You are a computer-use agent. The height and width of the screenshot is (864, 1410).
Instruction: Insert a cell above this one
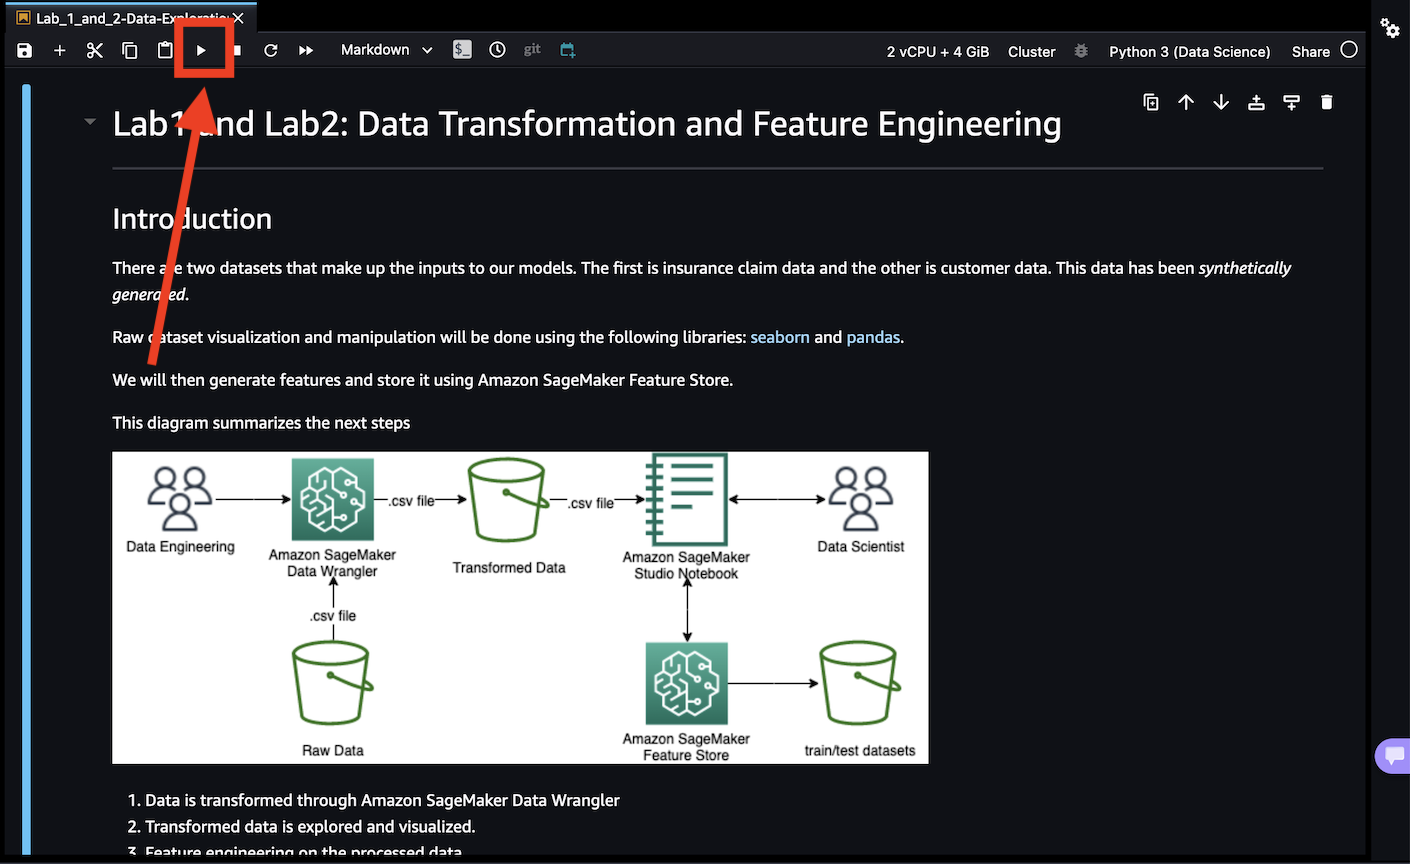[x=1256, y=102]
